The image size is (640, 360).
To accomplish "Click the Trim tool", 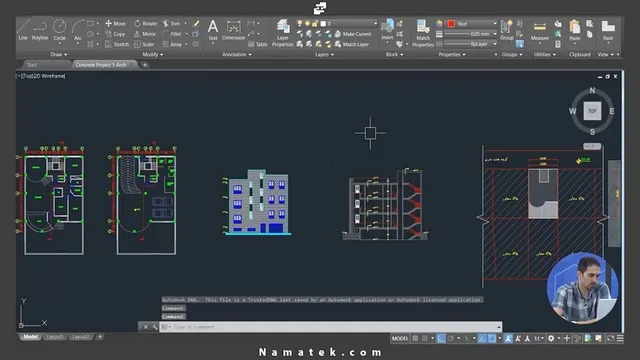I will [171, 23].
